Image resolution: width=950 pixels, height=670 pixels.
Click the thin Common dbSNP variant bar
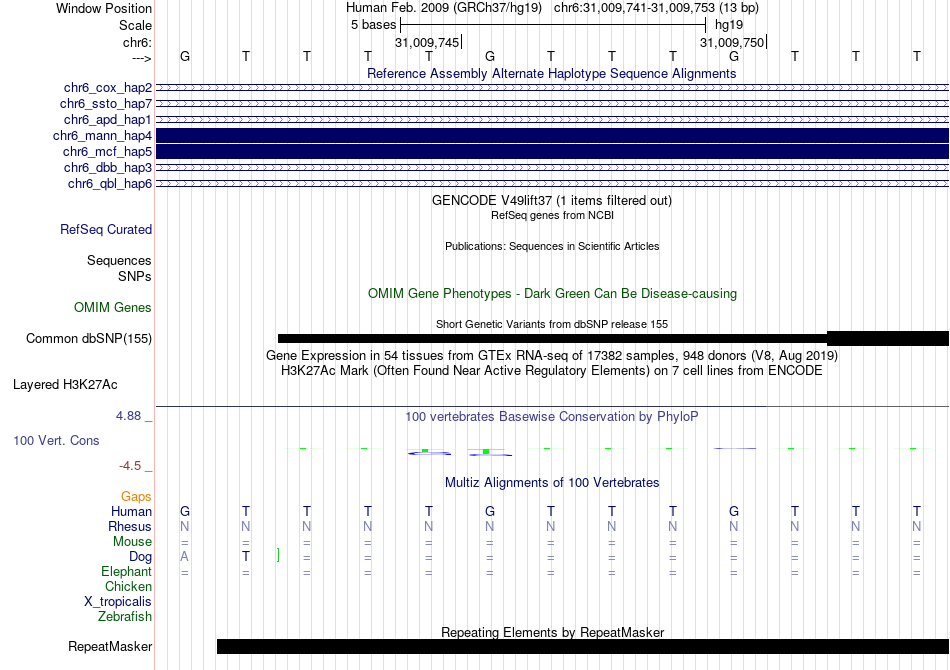click(x=552, y=339)
